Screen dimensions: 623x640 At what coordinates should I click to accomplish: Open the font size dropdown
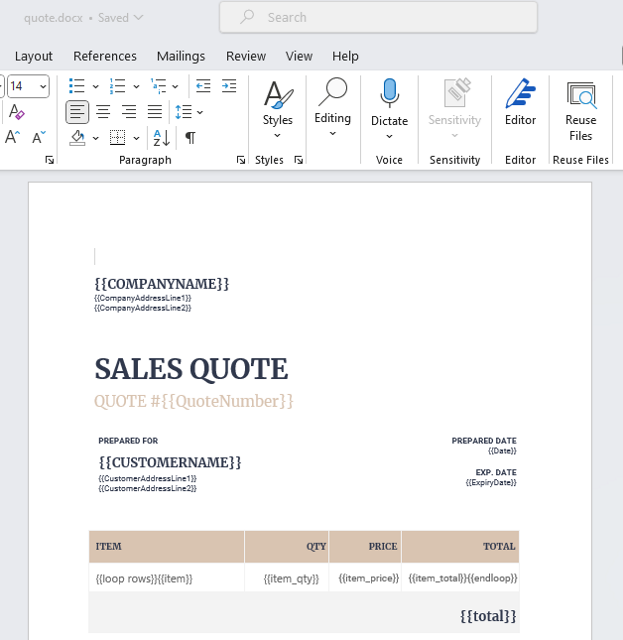[42, 87]
